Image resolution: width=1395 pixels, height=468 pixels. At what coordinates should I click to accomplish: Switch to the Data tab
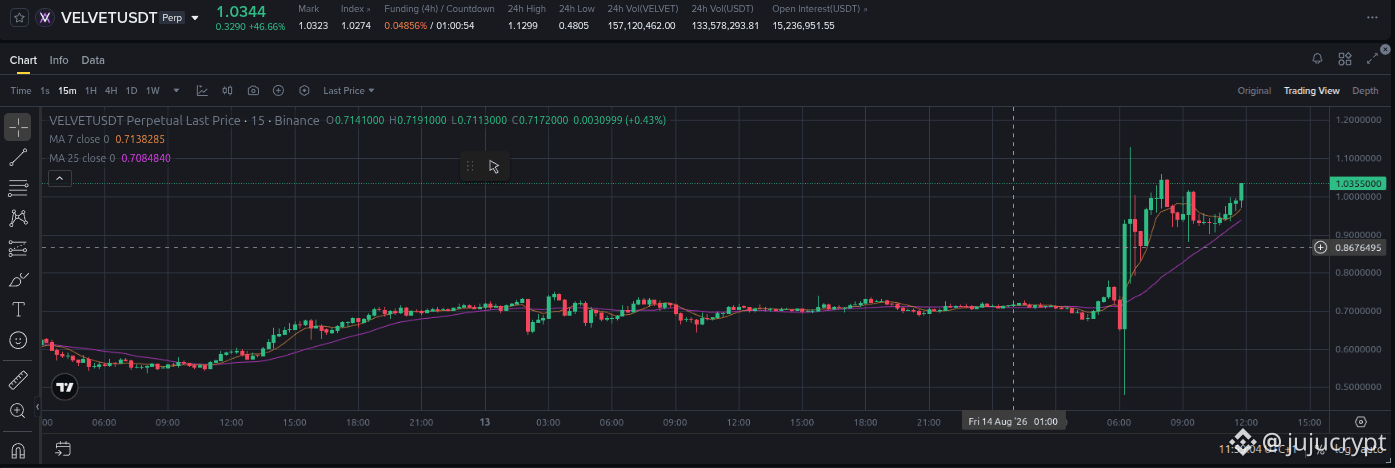click(x=93, y=60)
